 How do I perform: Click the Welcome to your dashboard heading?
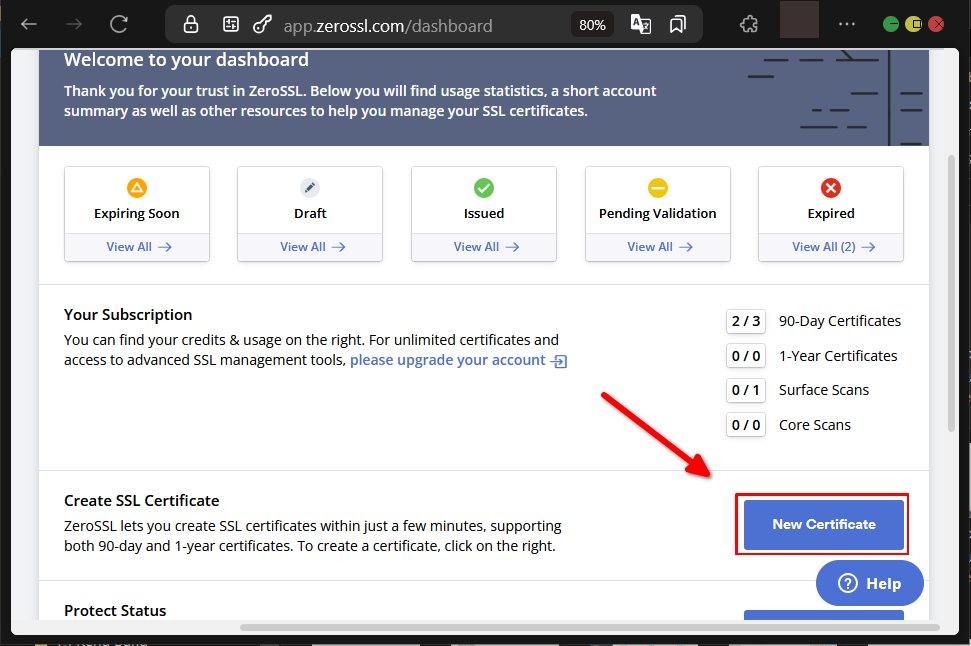point(186,60)
